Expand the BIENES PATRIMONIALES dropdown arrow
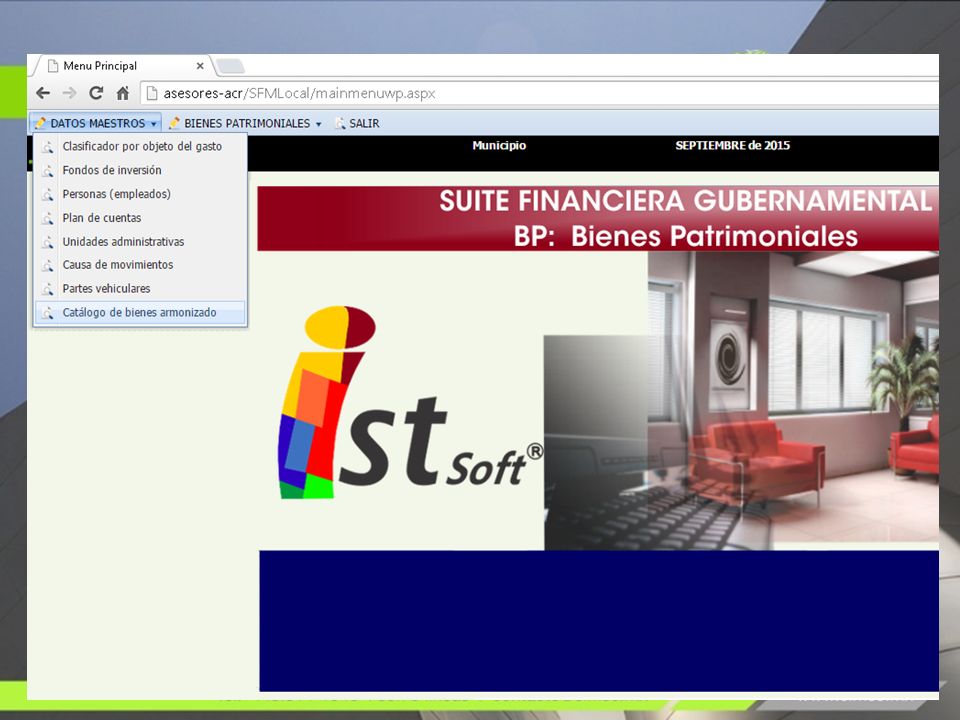This screenshot has height=720, width=960. tap(318, 124)
